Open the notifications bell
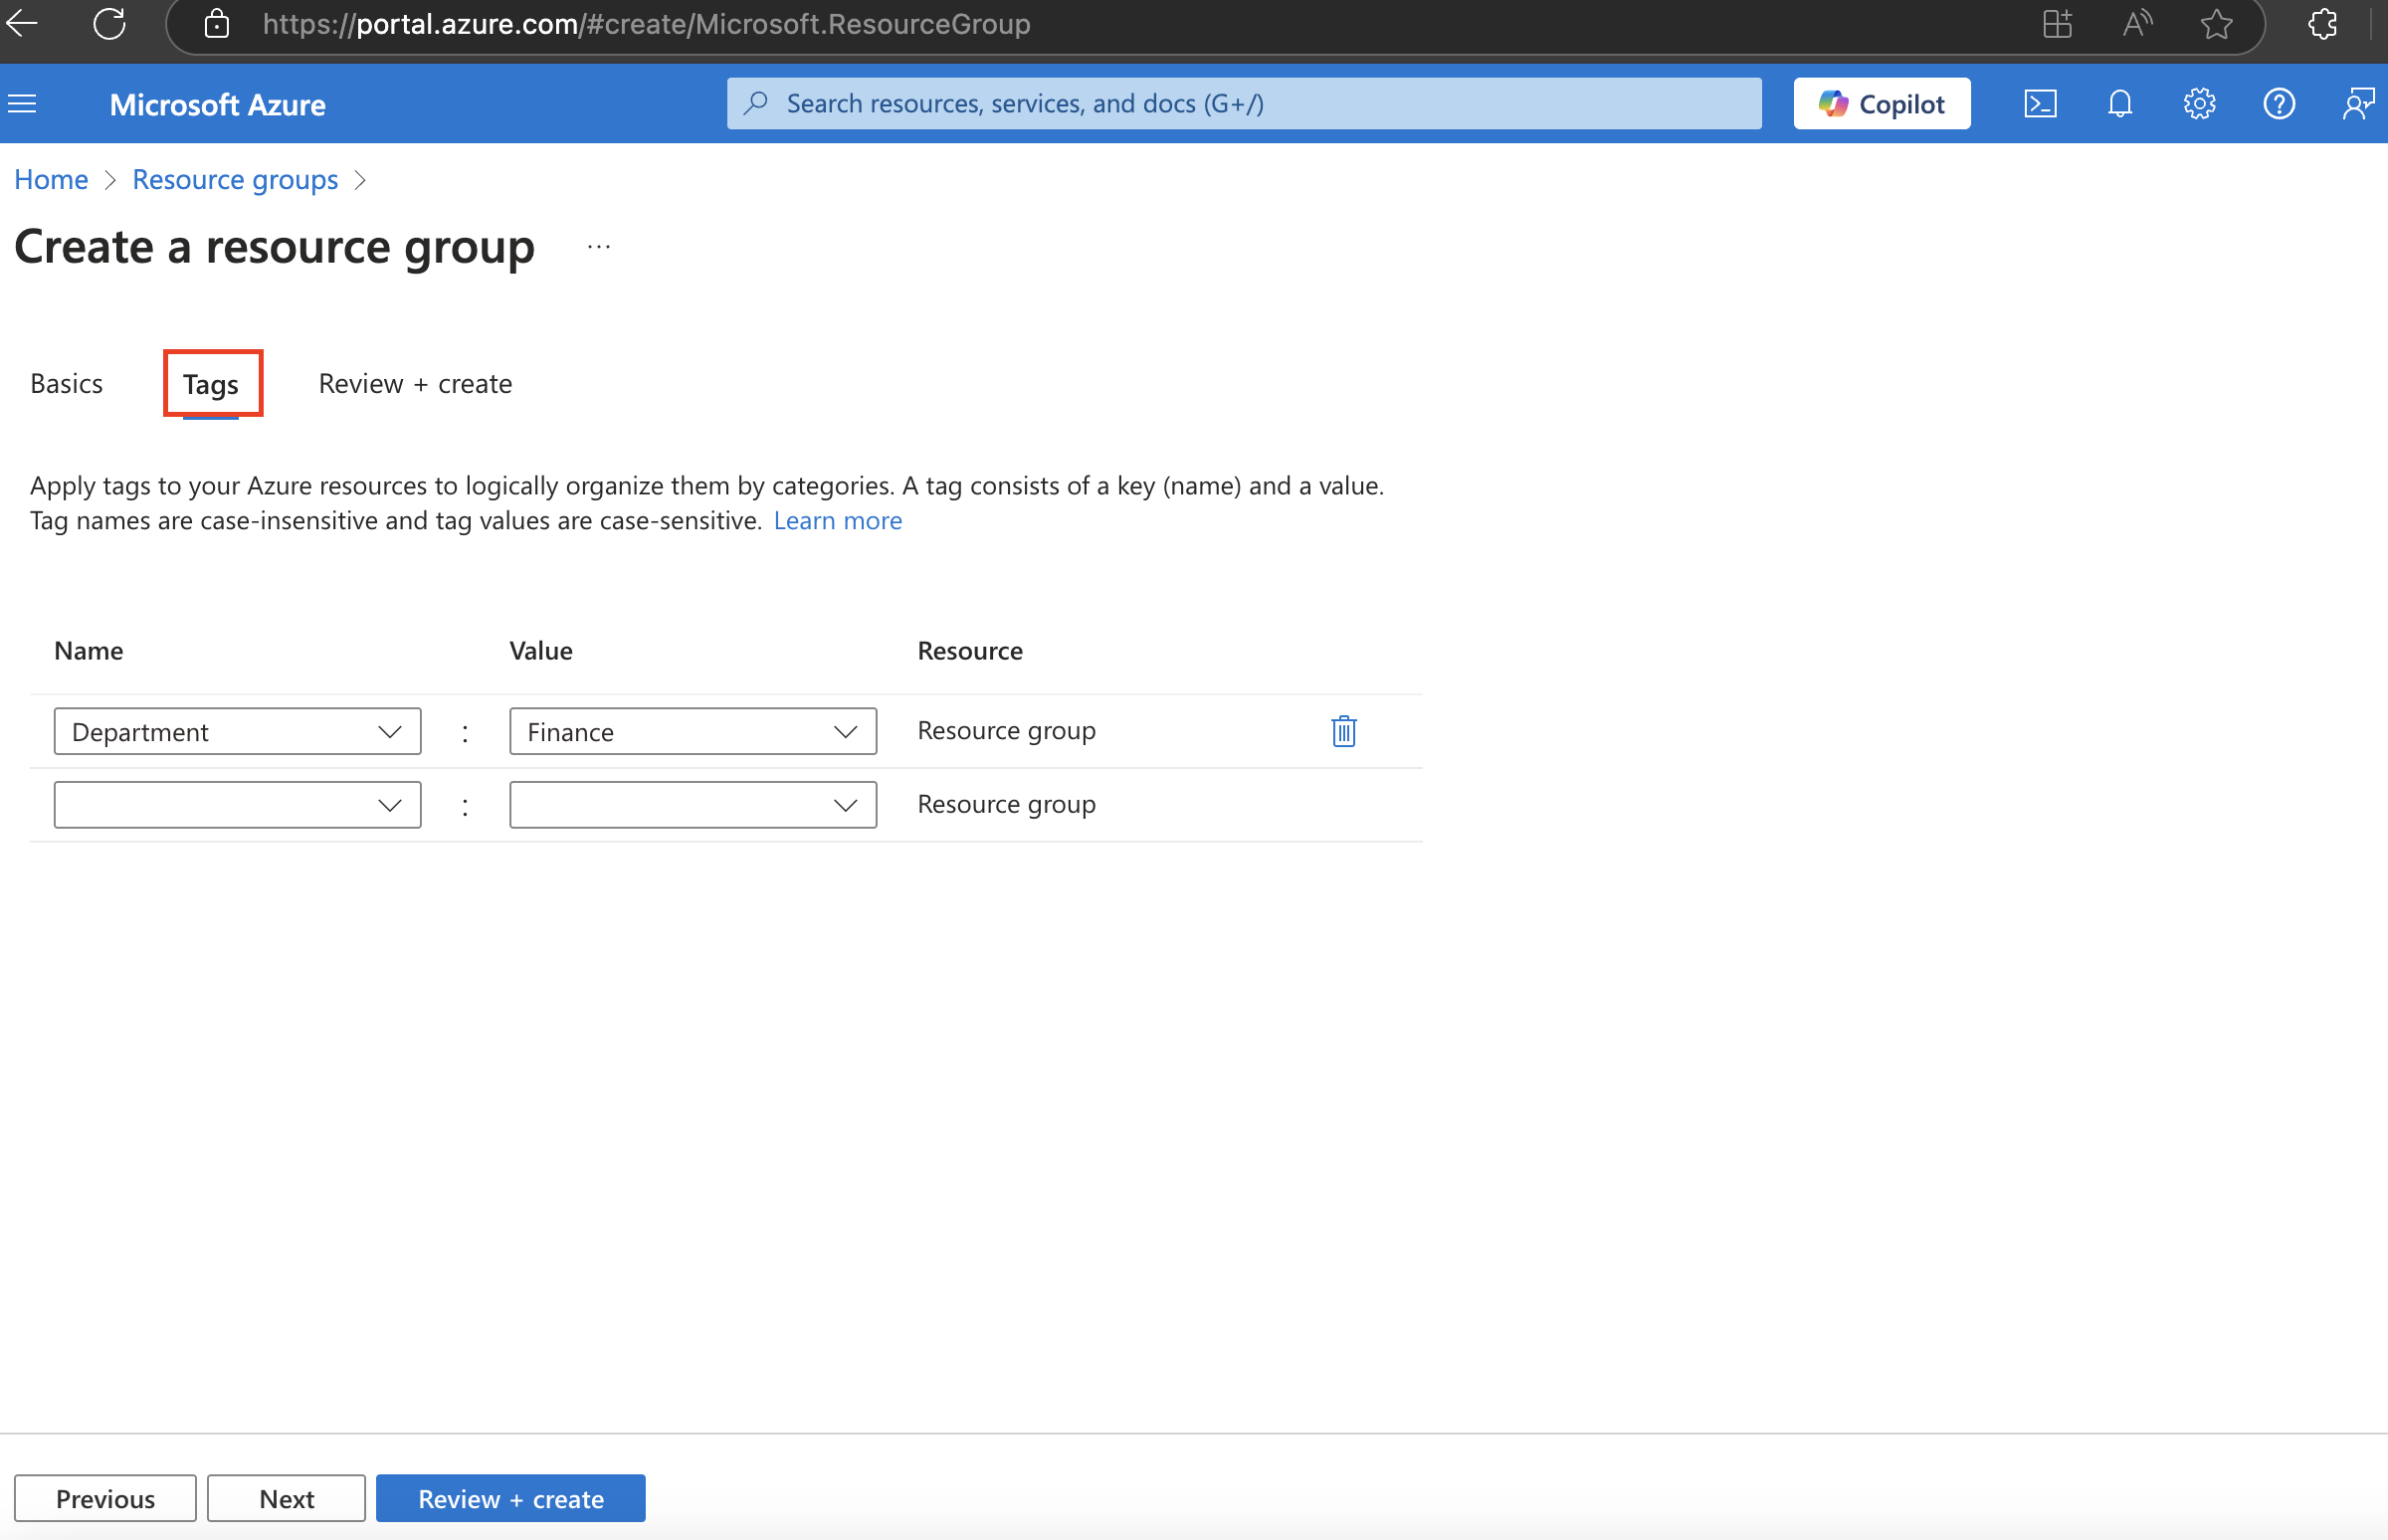The image size is (2388, 1540). (x=2119, y=104)
